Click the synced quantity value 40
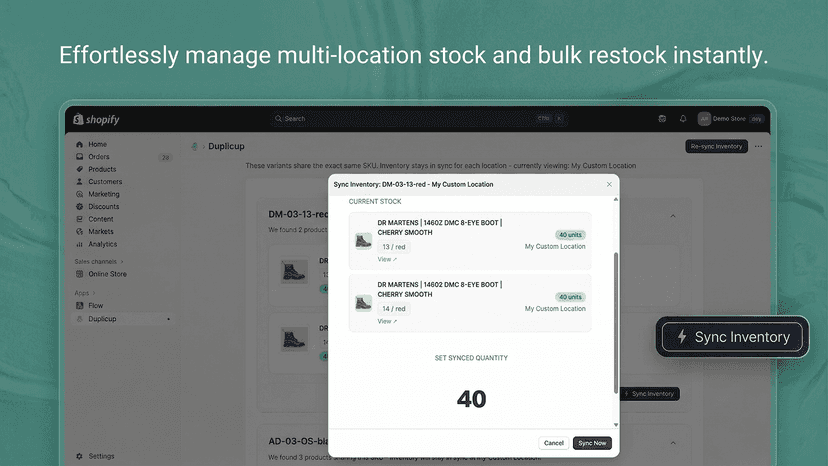Image resolution: width=828 pixels, height=466 pixels. 471,399
